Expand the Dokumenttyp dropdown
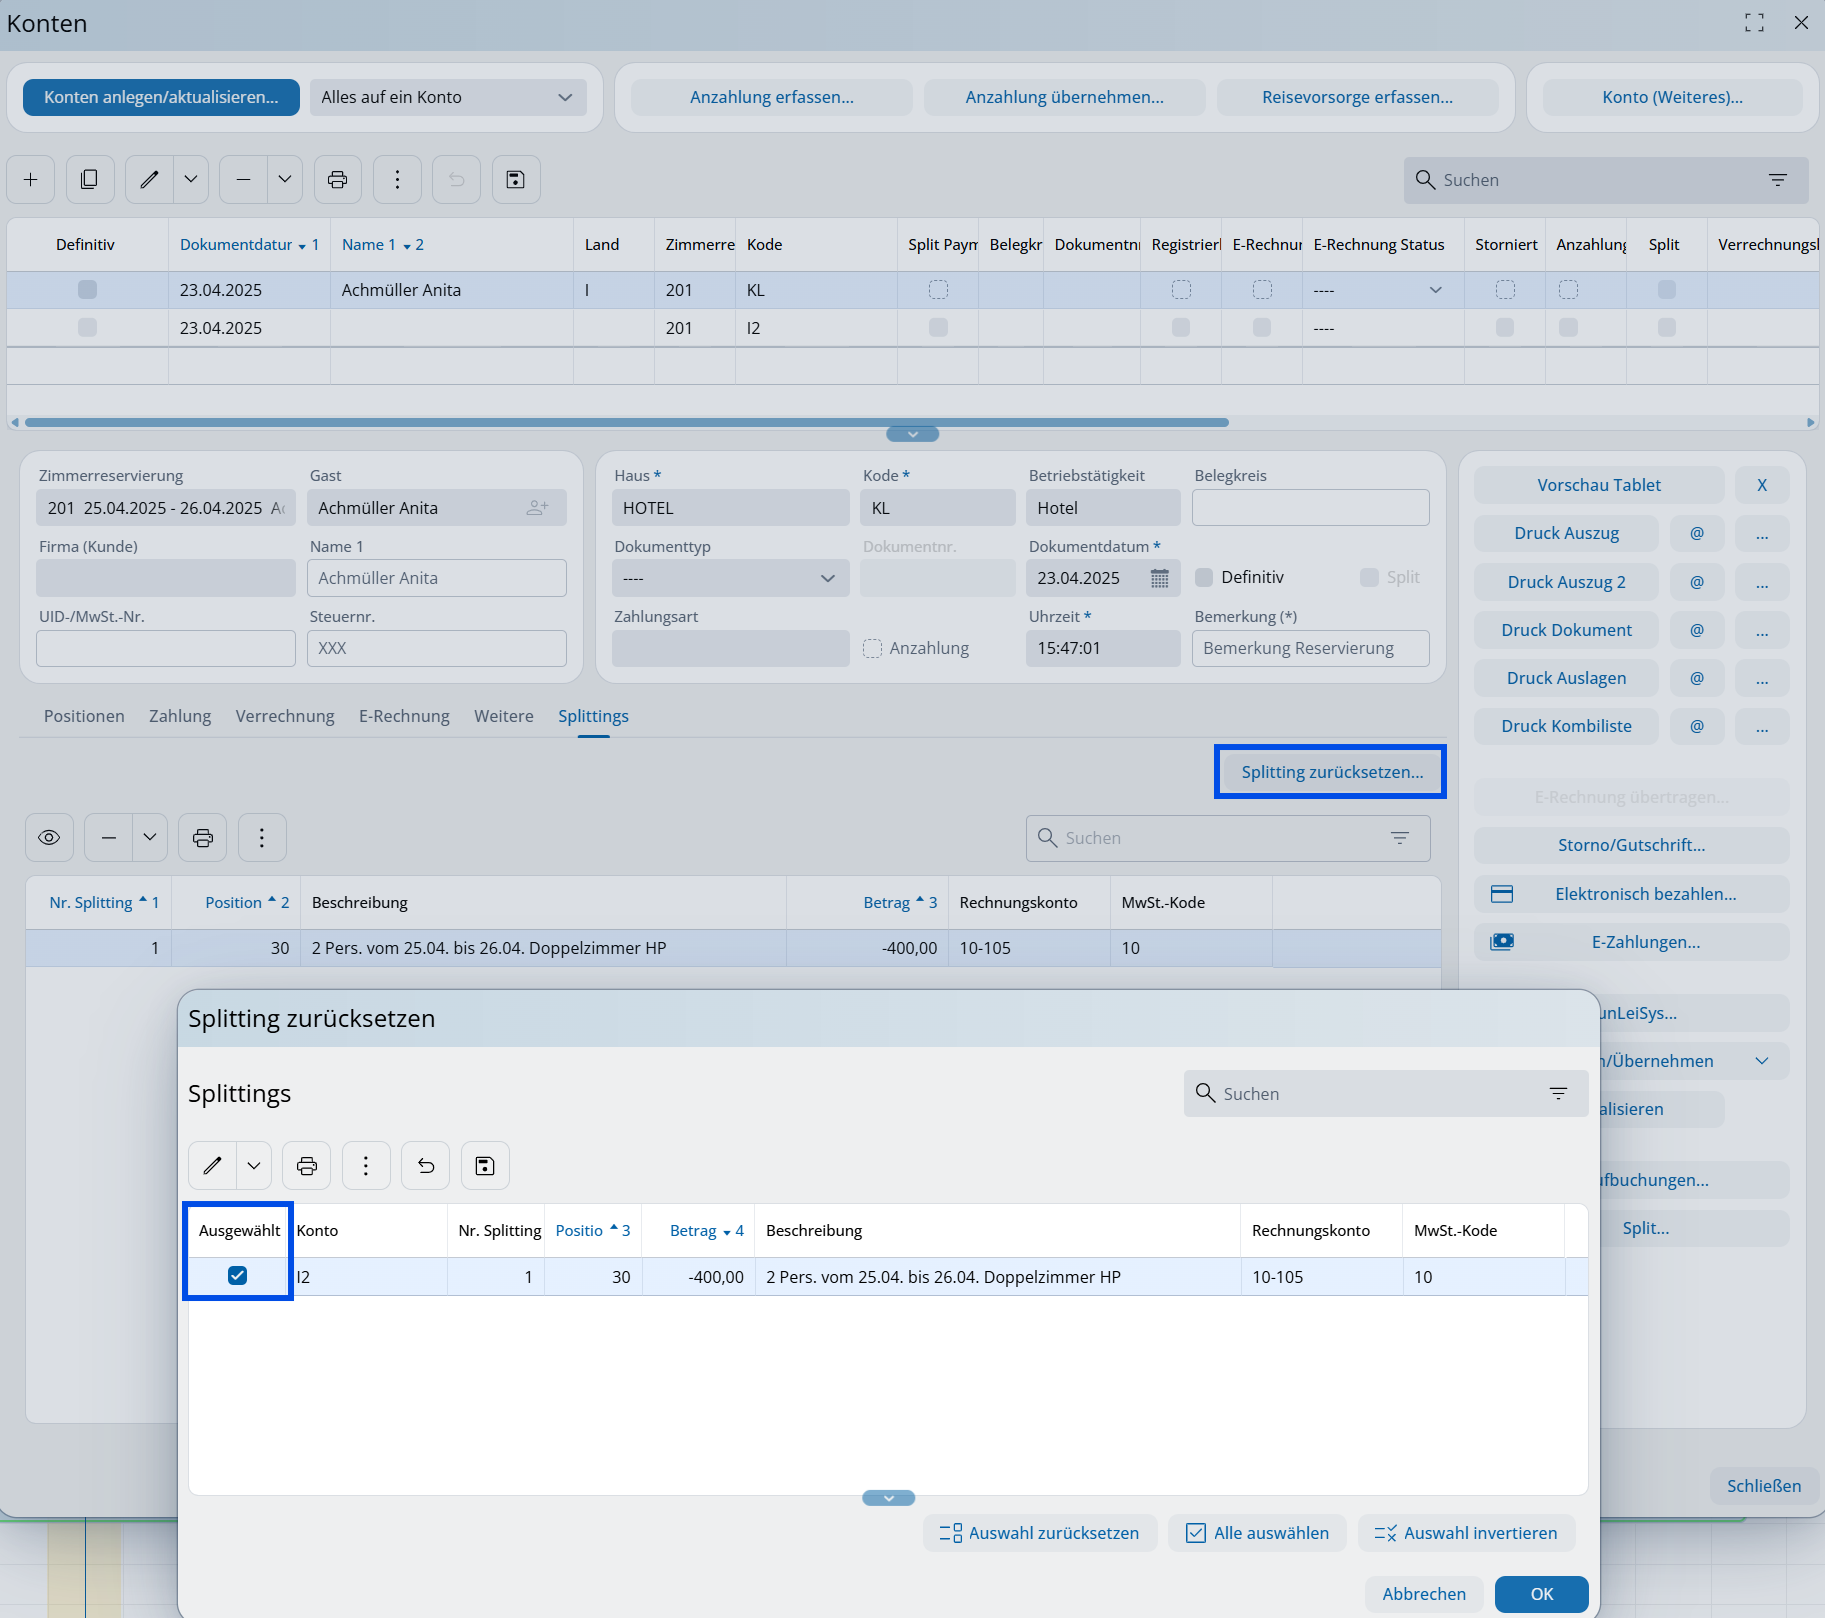Image resolution: width=1825 pixels, height=1618 pixels. pos(730,578)
